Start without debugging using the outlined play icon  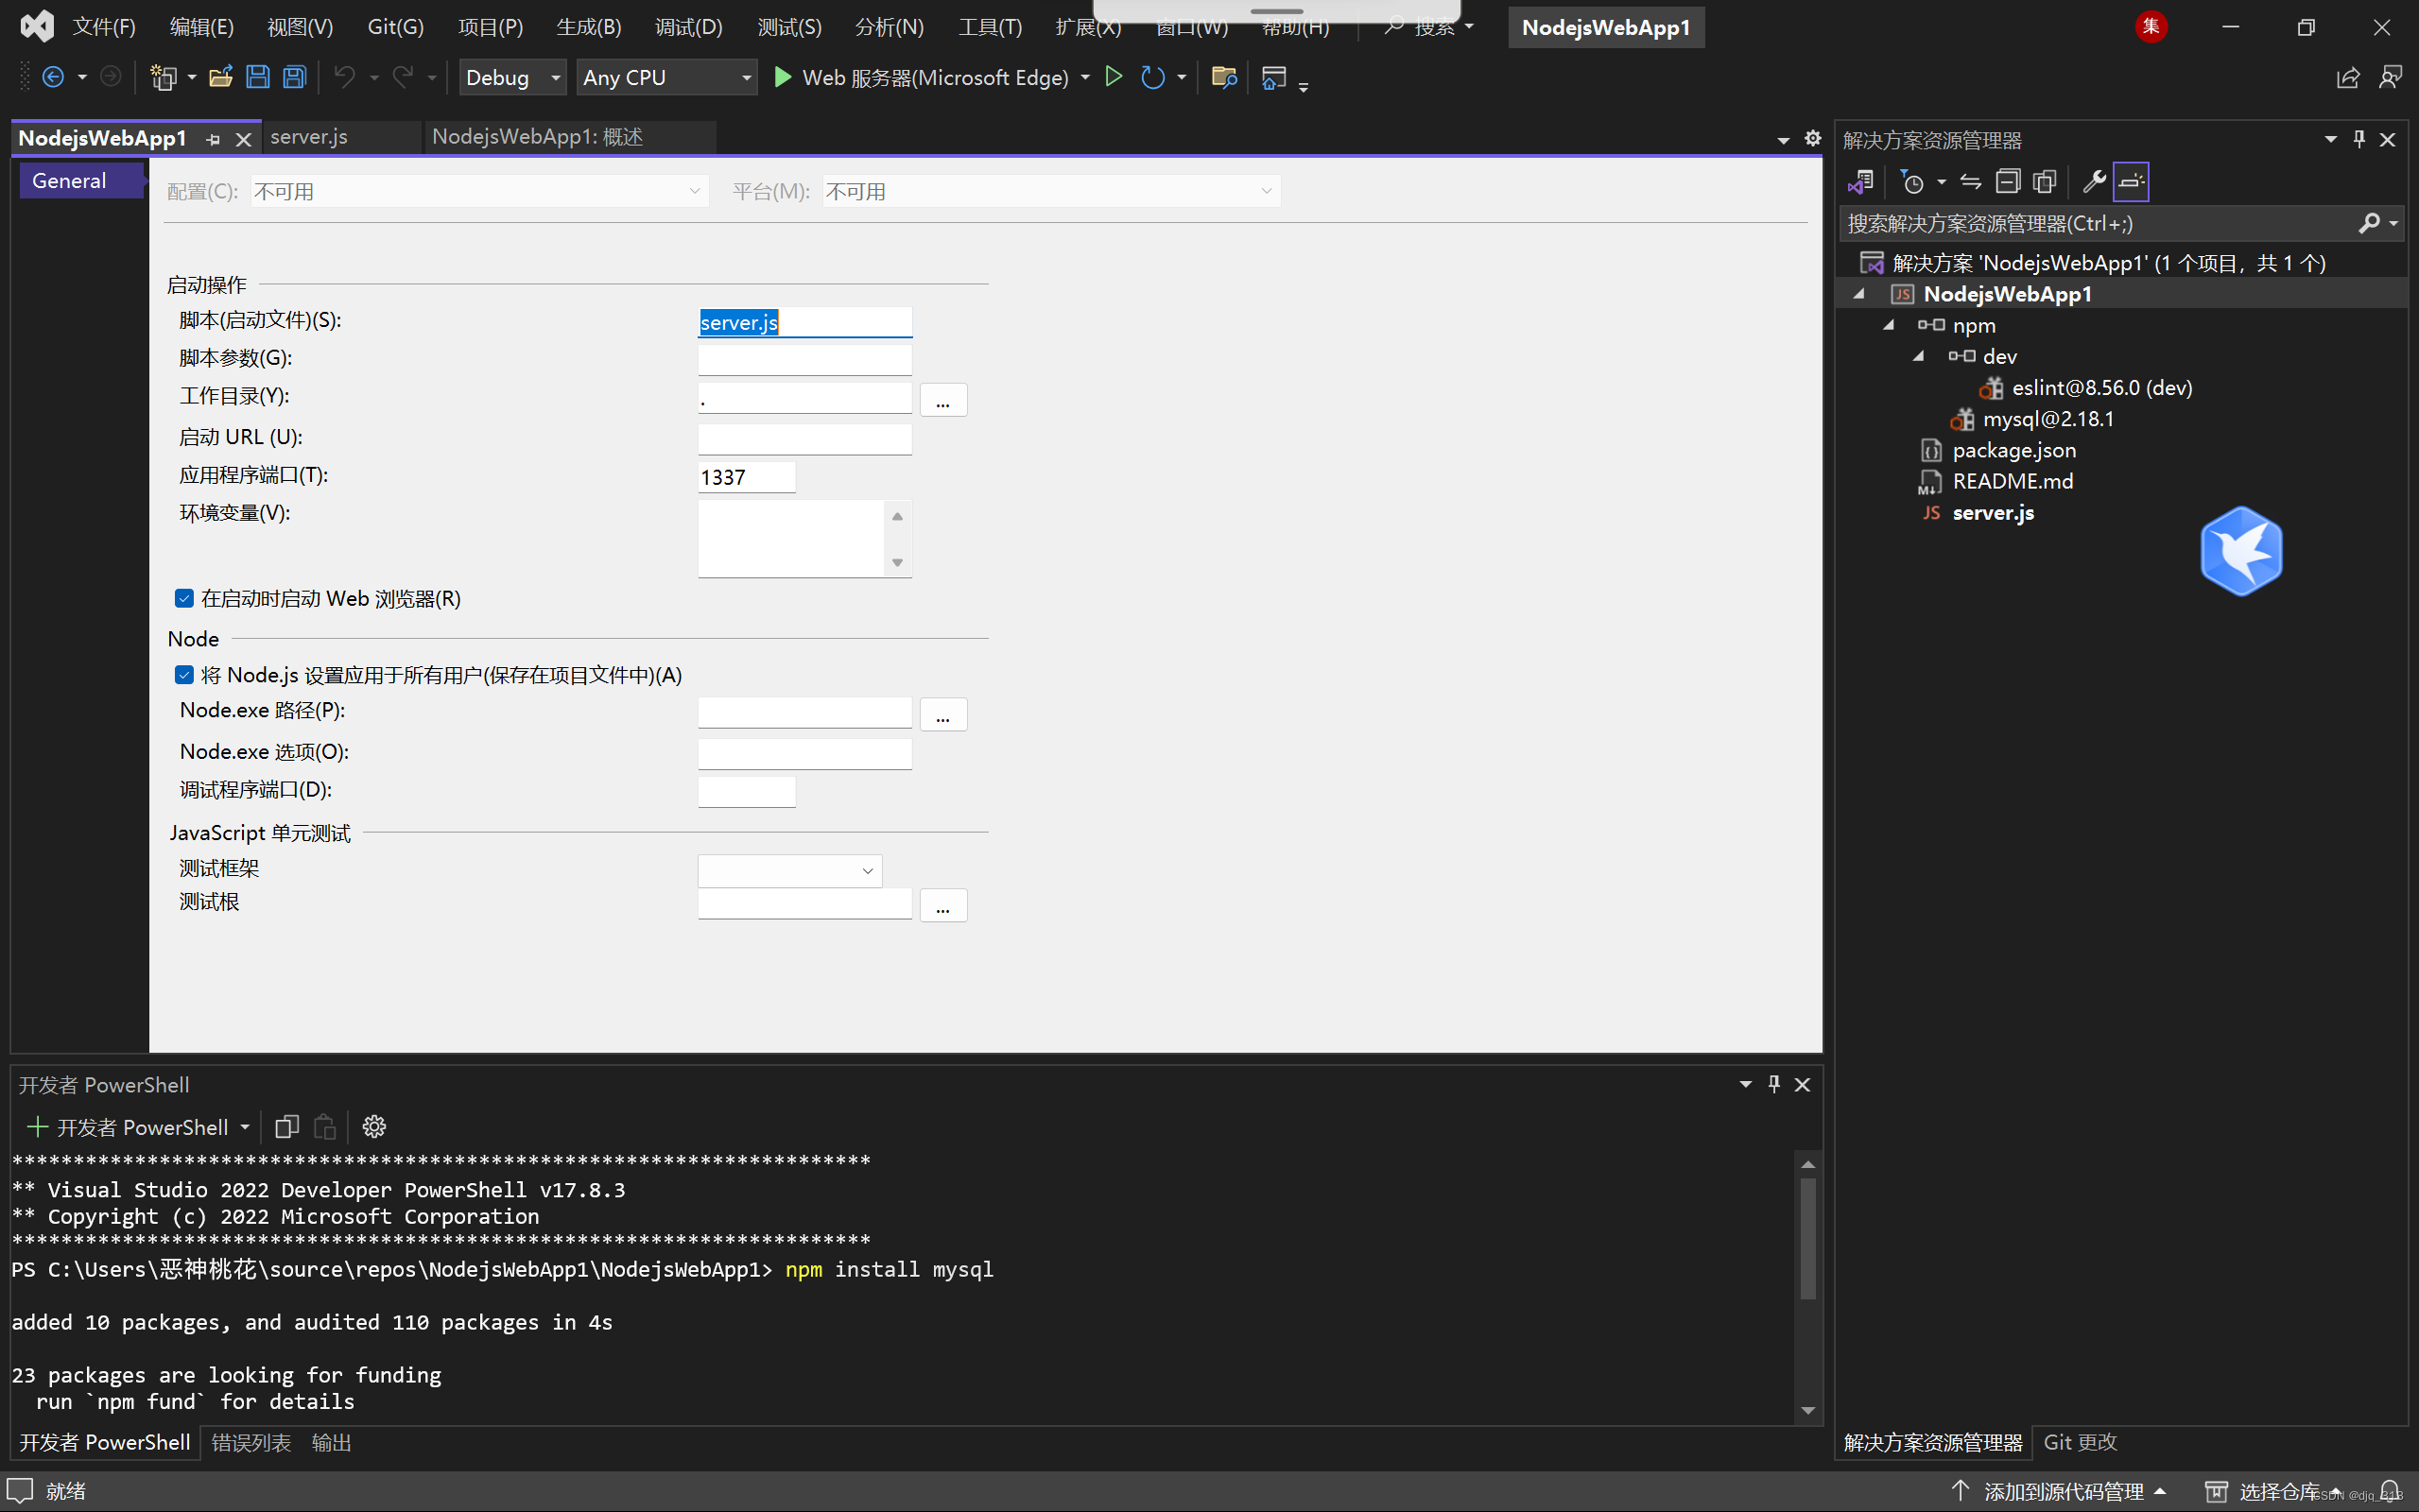coord(1113,77)
